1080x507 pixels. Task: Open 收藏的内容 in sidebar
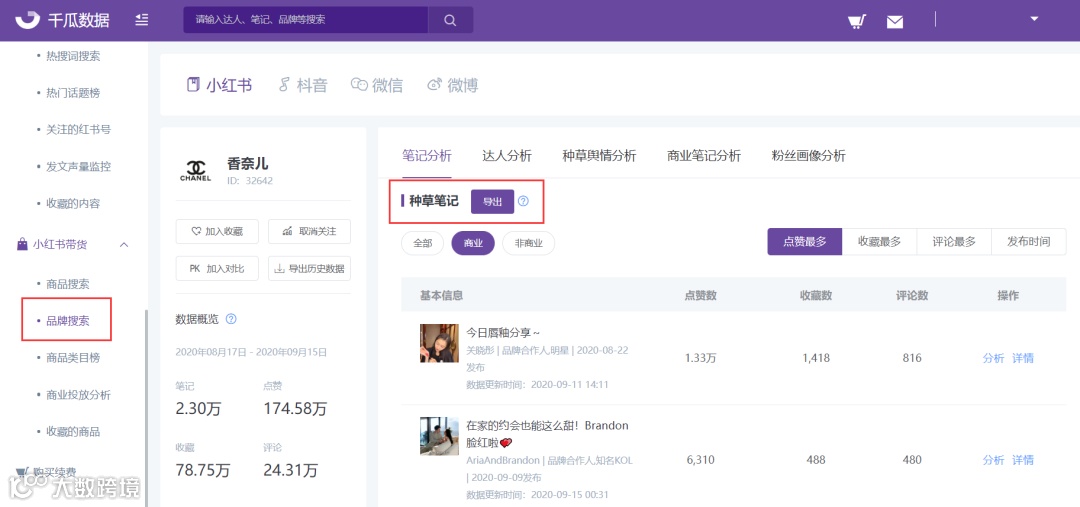(x=73, y=204)
